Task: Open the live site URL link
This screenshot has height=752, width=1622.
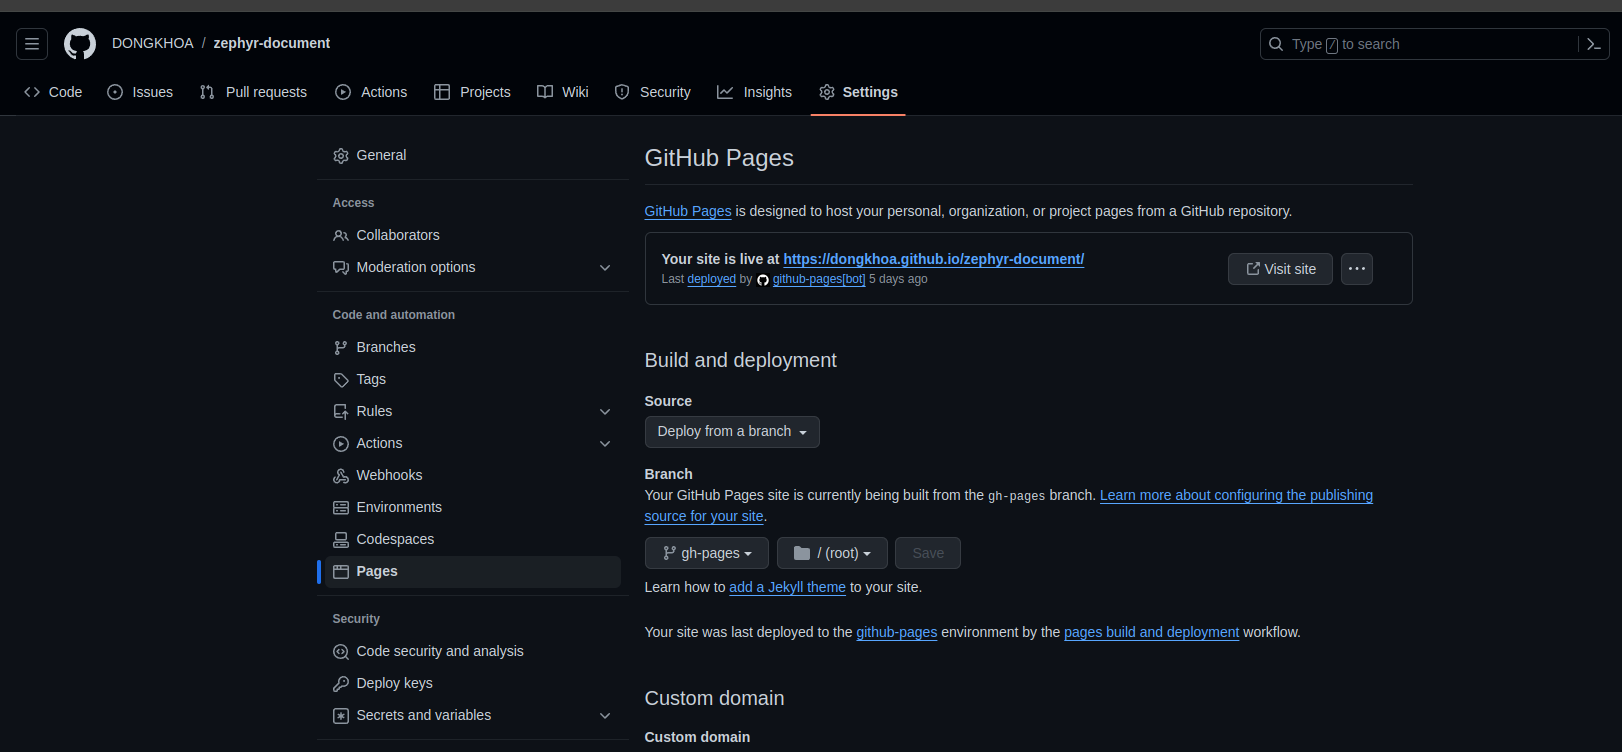Action: click(934, 259)
